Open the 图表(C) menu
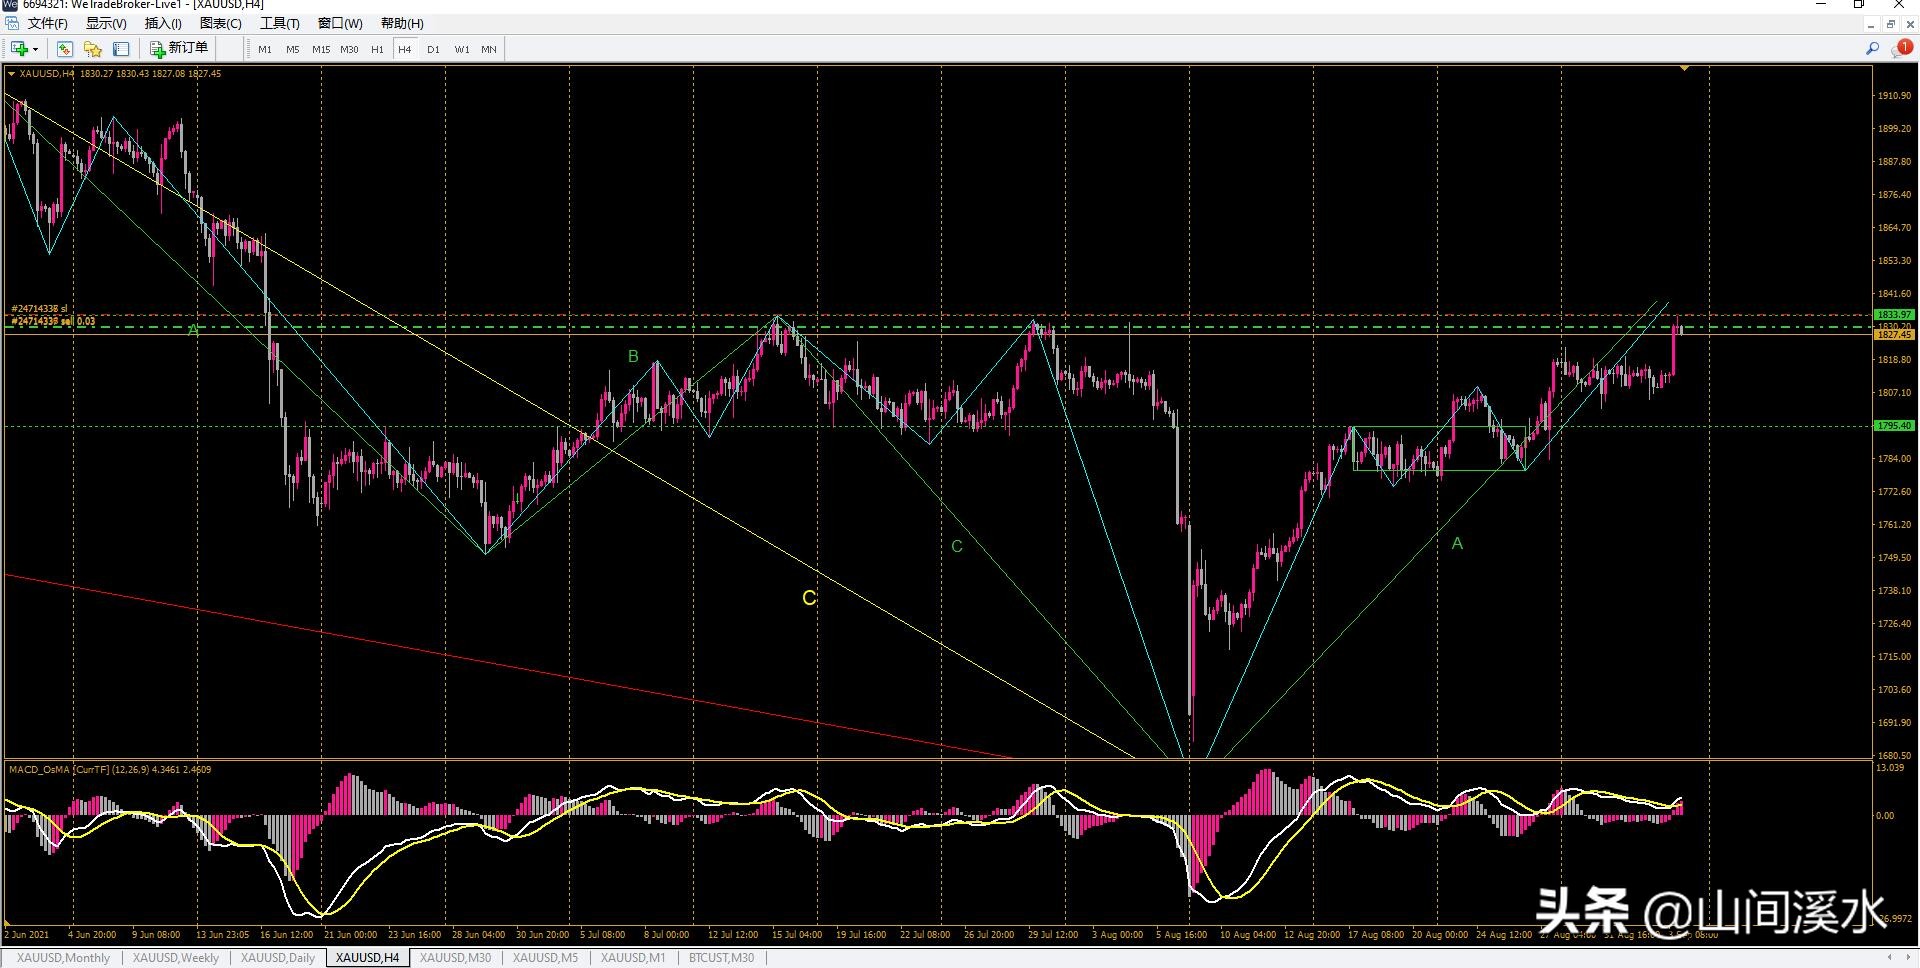 click(221, 23)
